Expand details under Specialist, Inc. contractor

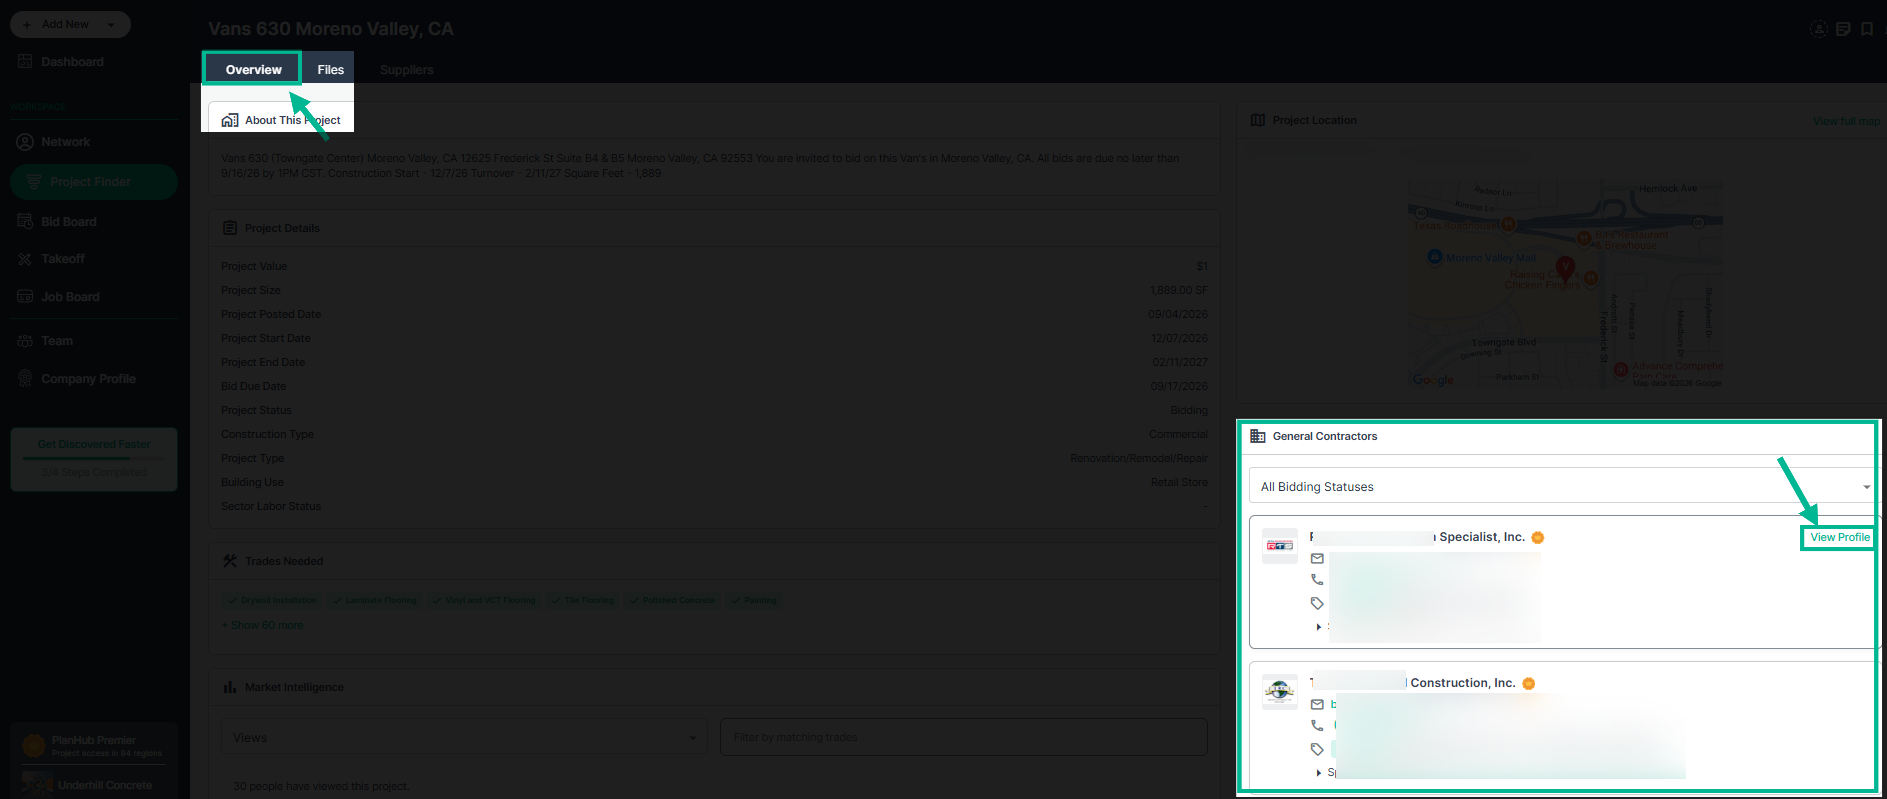click(1319, 627)
